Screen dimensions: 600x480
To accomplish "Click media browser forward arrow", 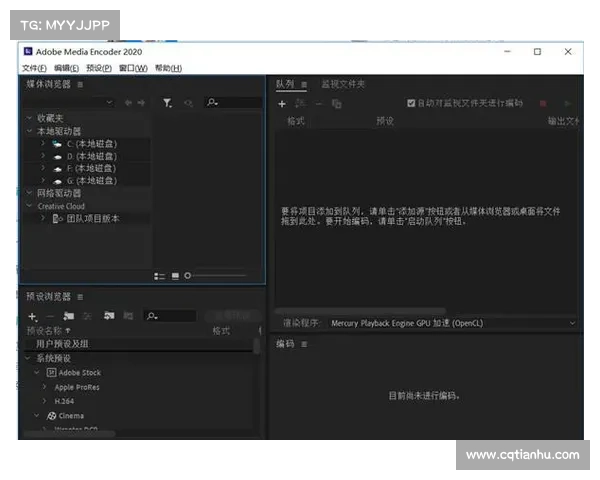I will pos(141,103).
